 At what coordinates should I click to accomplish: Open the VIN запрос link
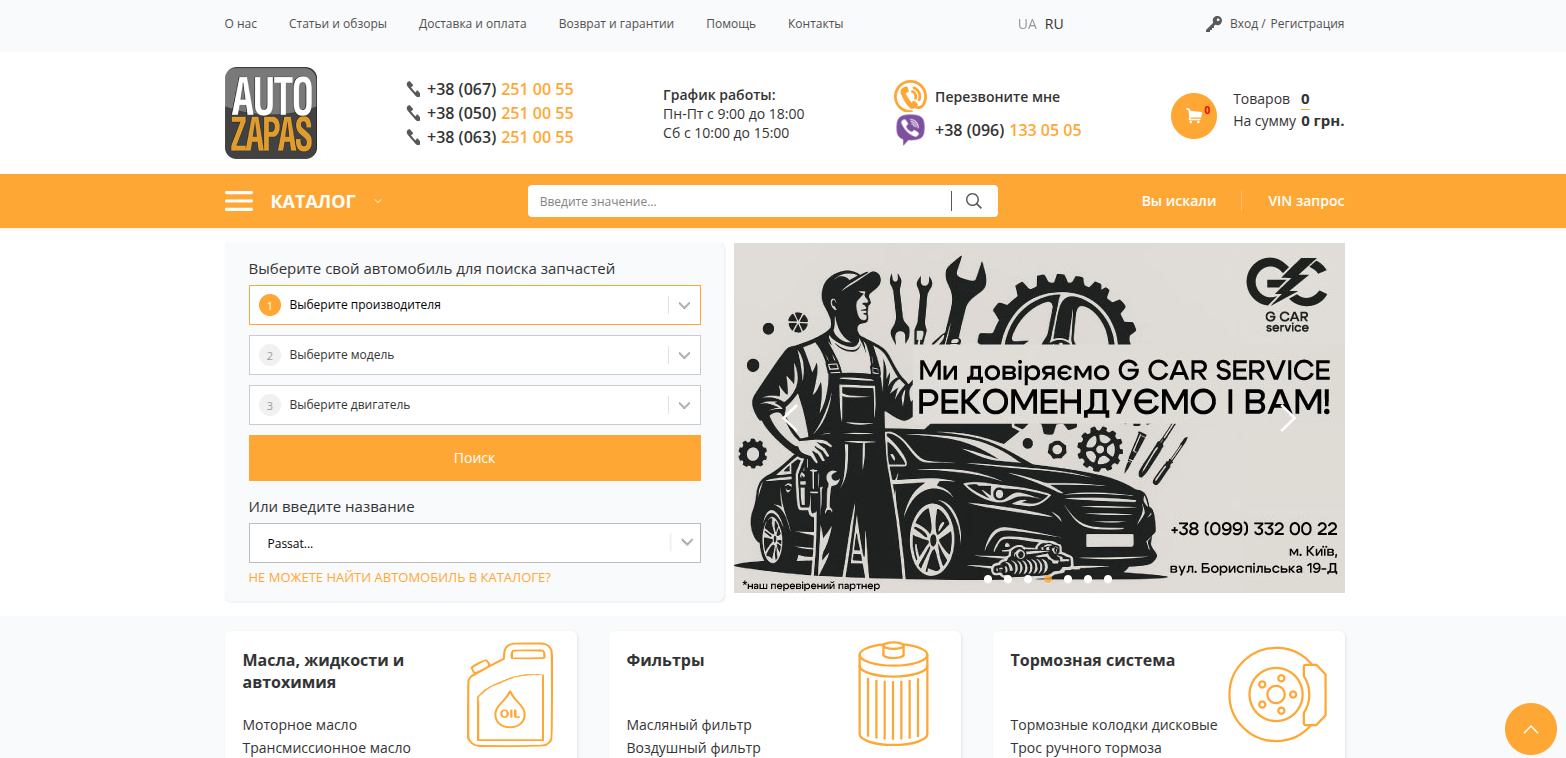pyautogui.click(x=1306, y=201)
